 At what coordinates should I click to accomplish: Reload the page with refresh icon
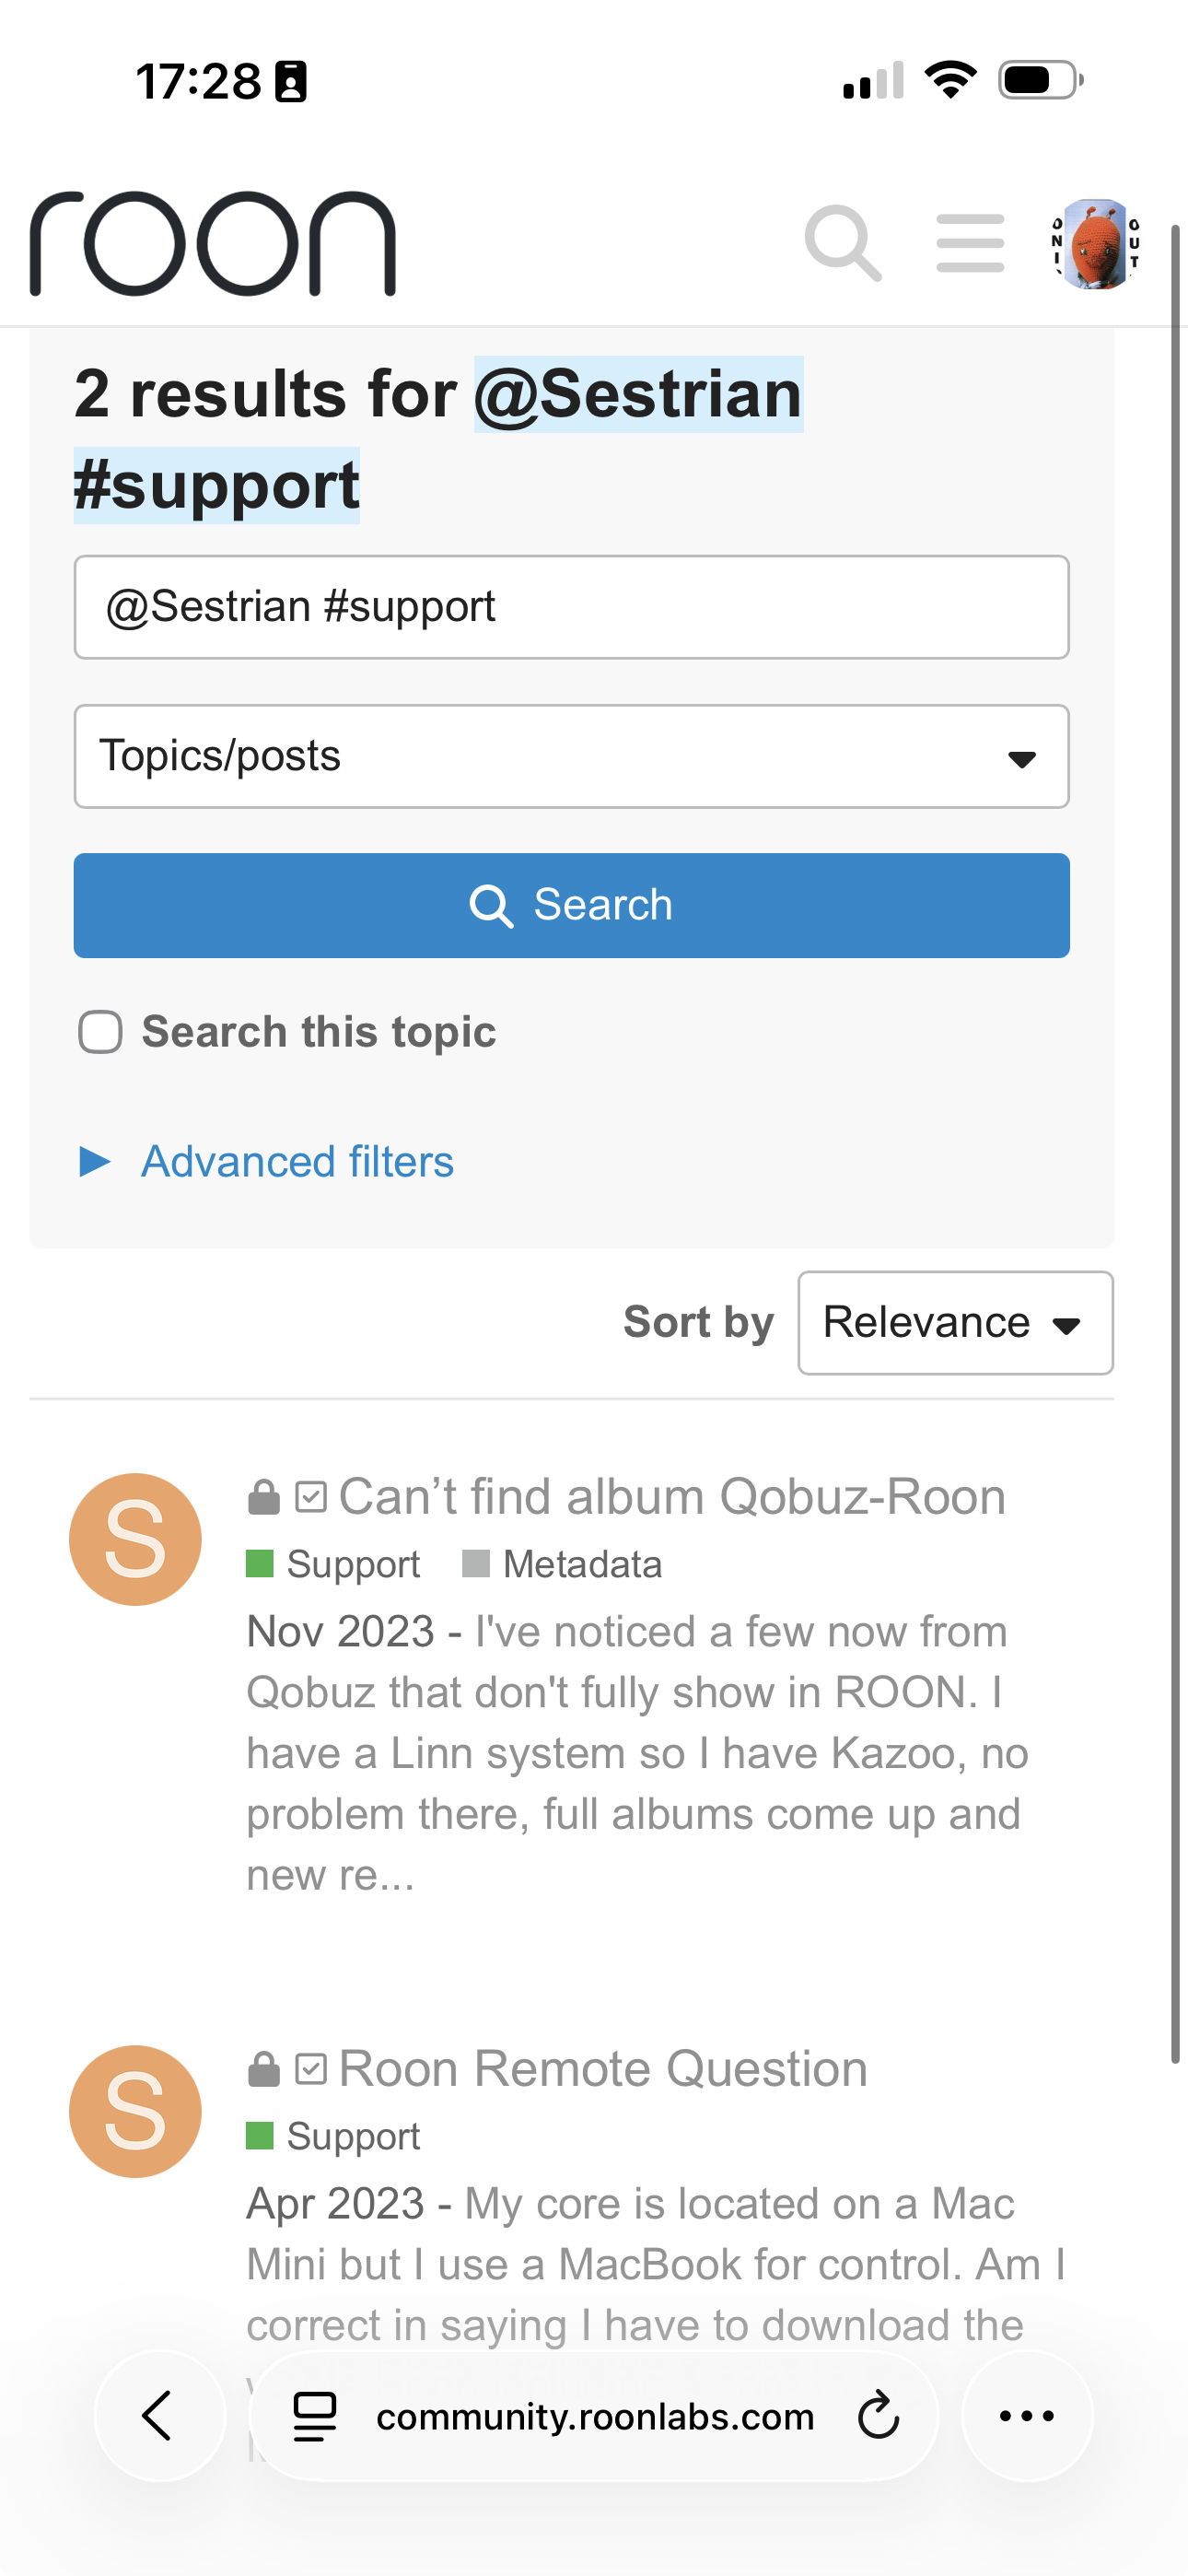[878, 2416]
